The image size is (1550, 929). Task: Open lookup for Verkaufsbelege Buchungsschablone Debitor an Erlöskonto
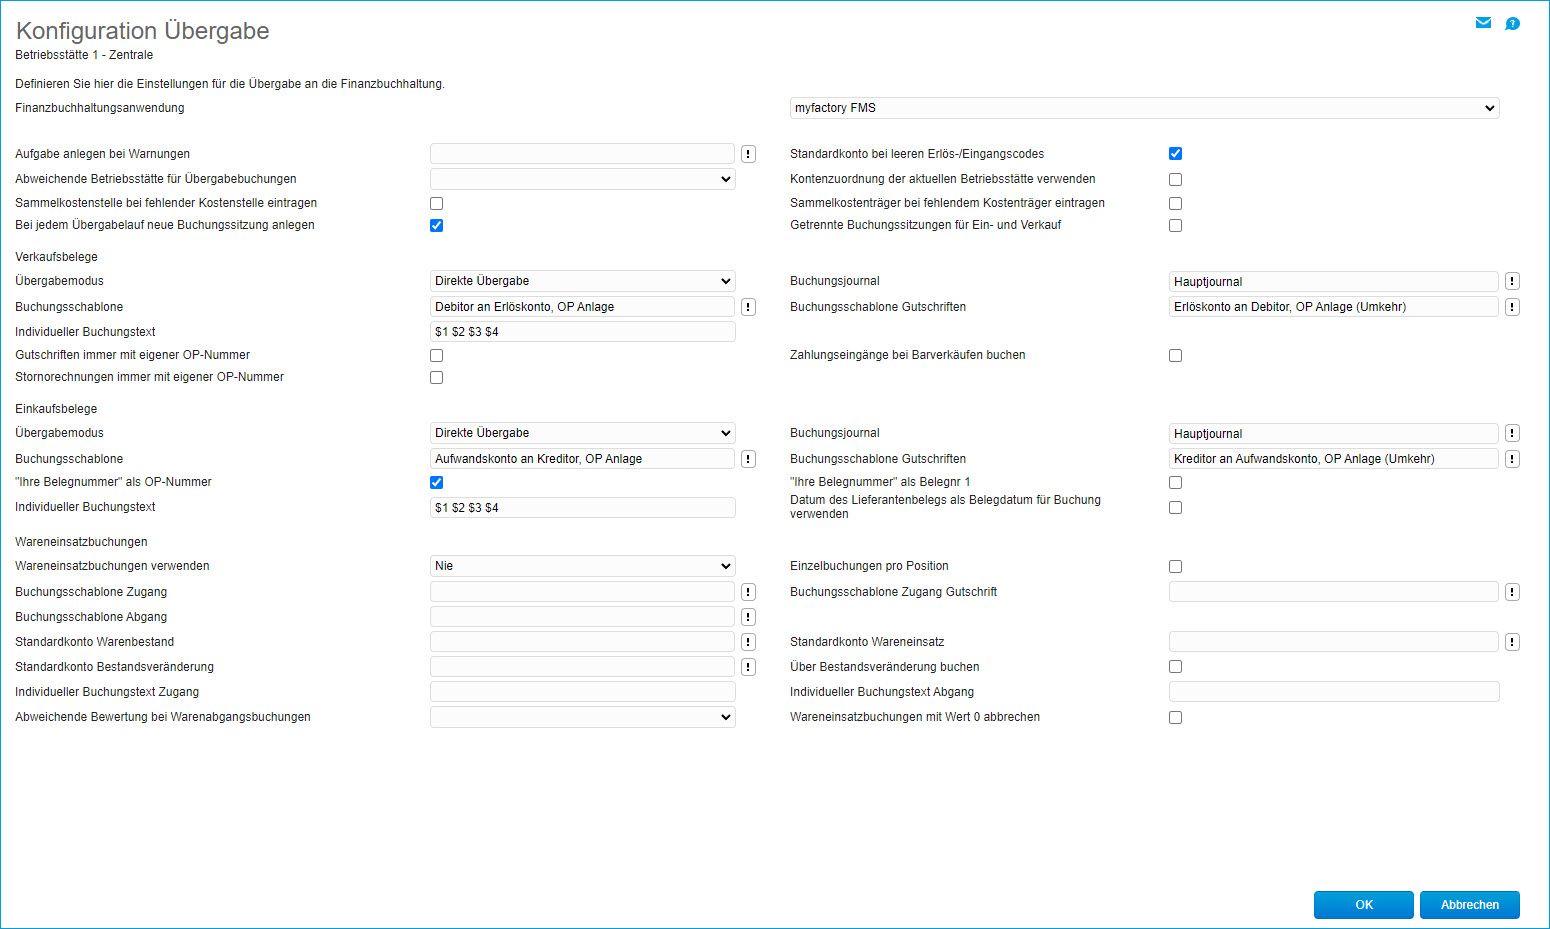tap(748, 307)
